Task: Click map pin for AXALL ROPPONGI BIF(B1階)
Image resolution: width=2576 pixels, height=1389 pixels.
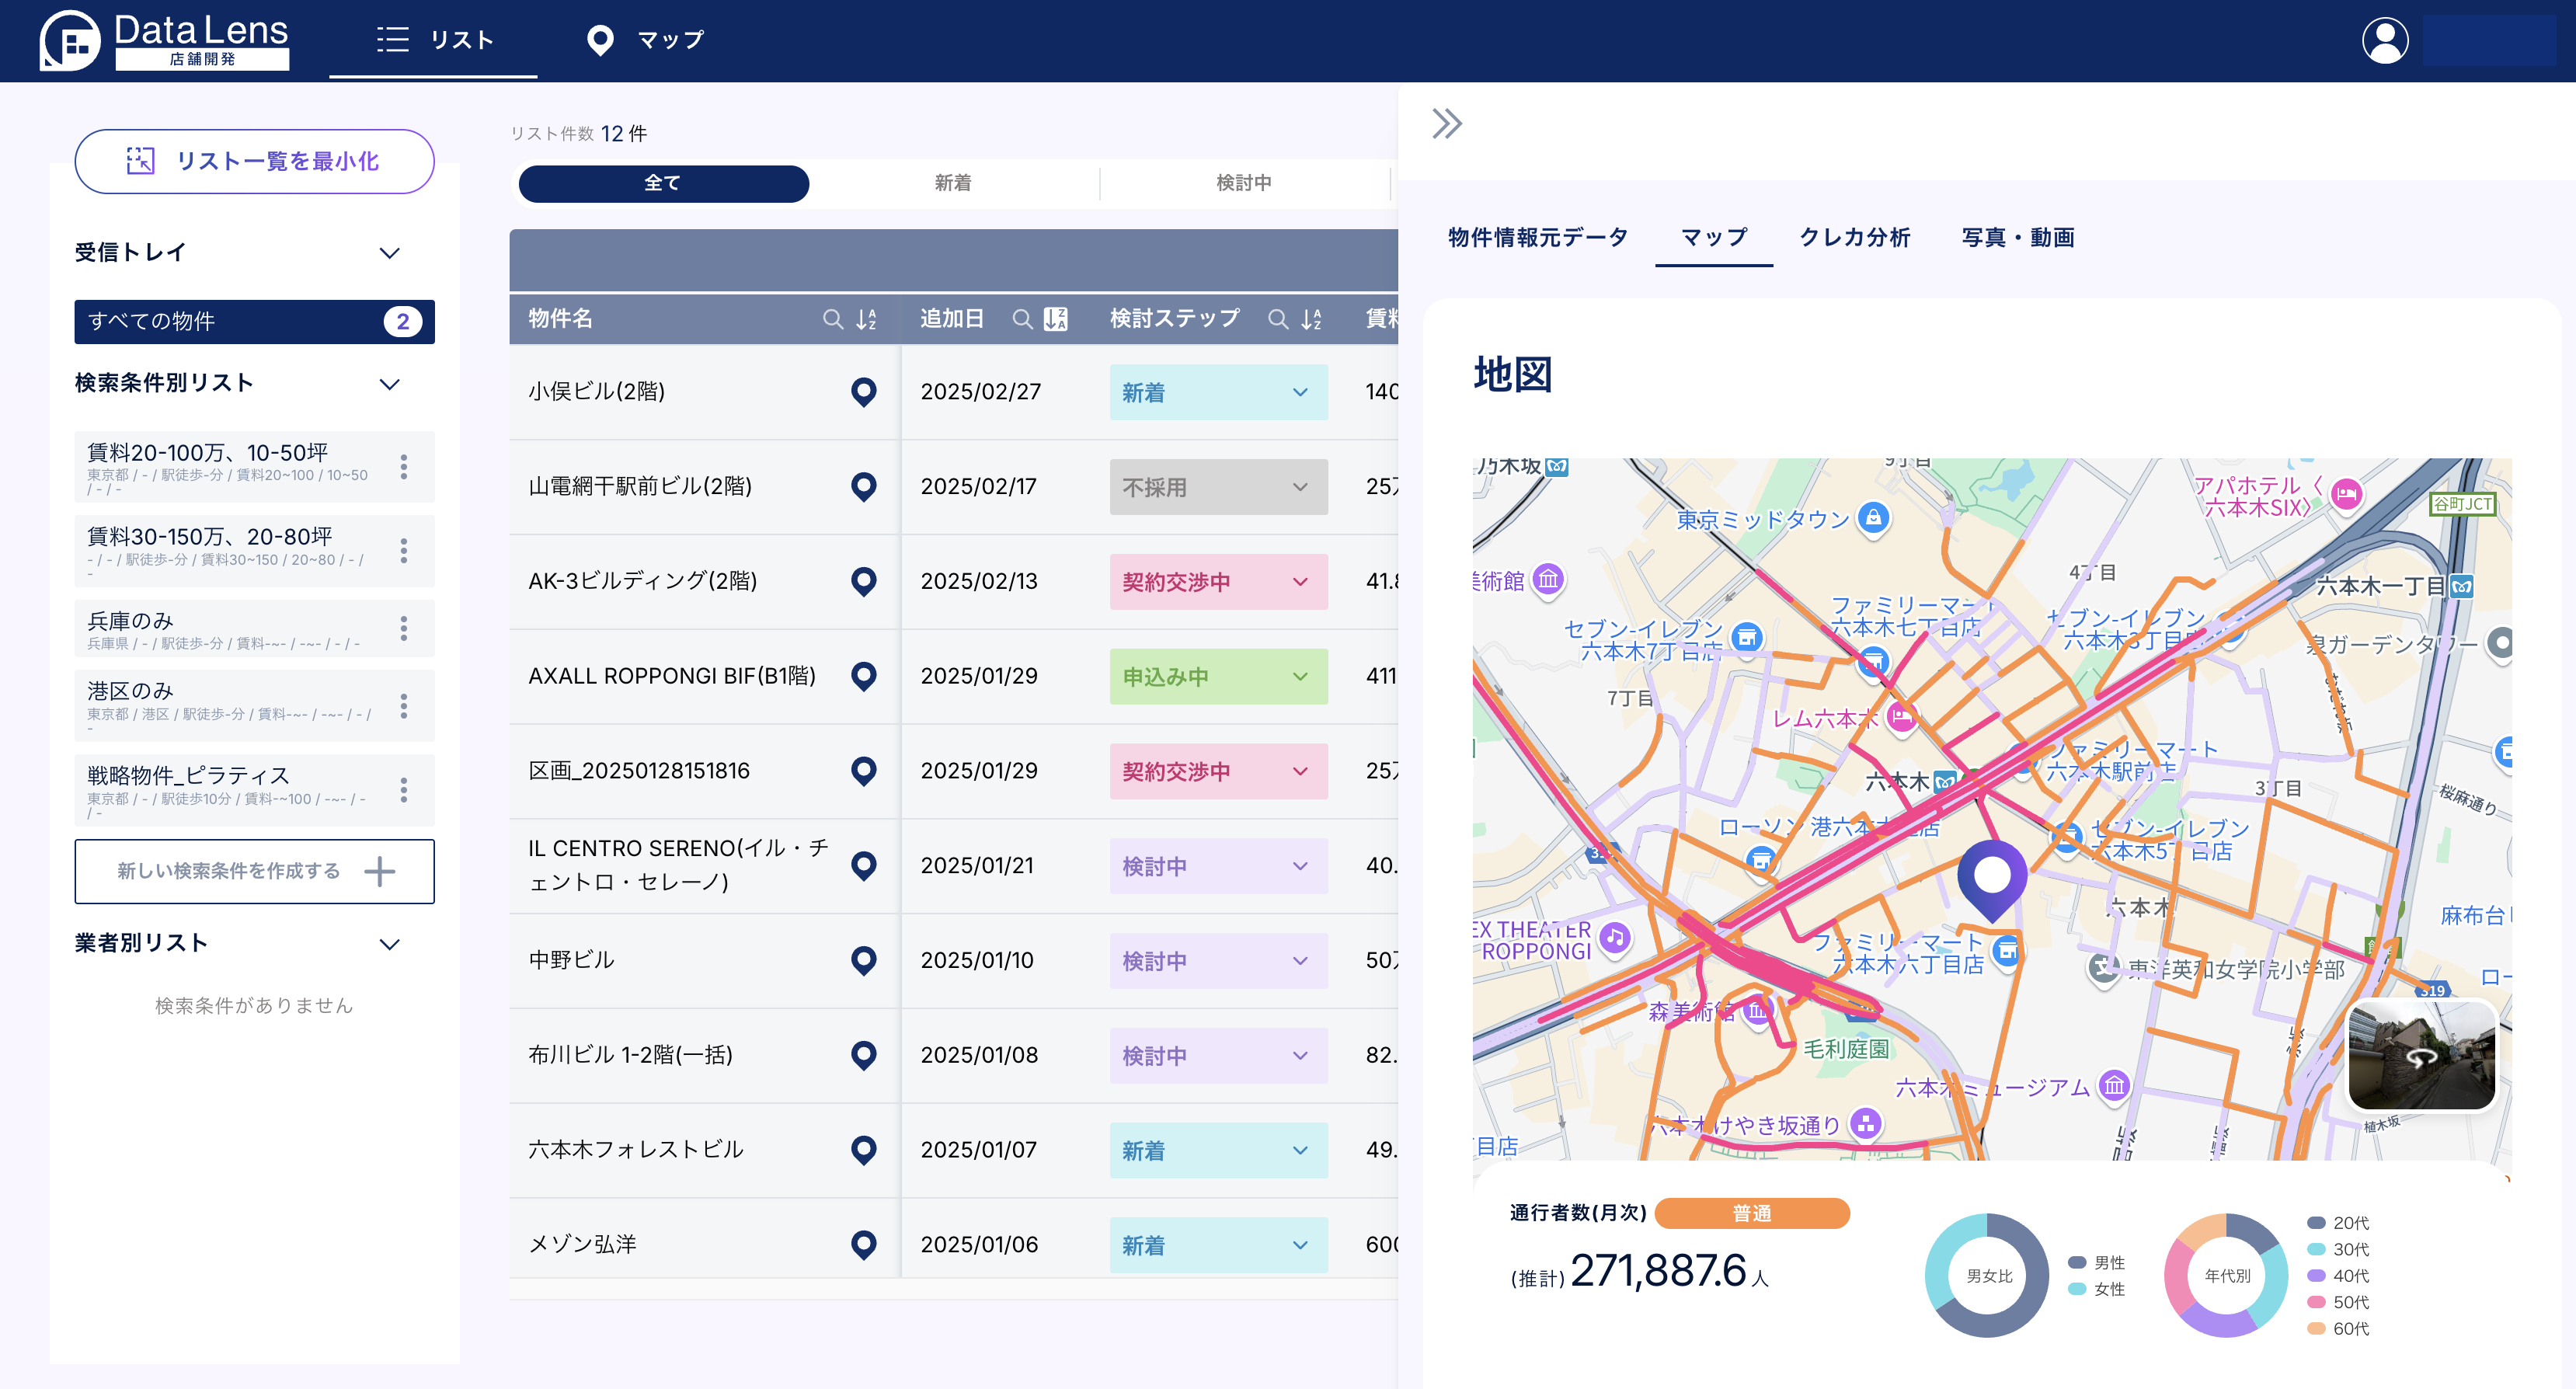Action: coord(863,676)
